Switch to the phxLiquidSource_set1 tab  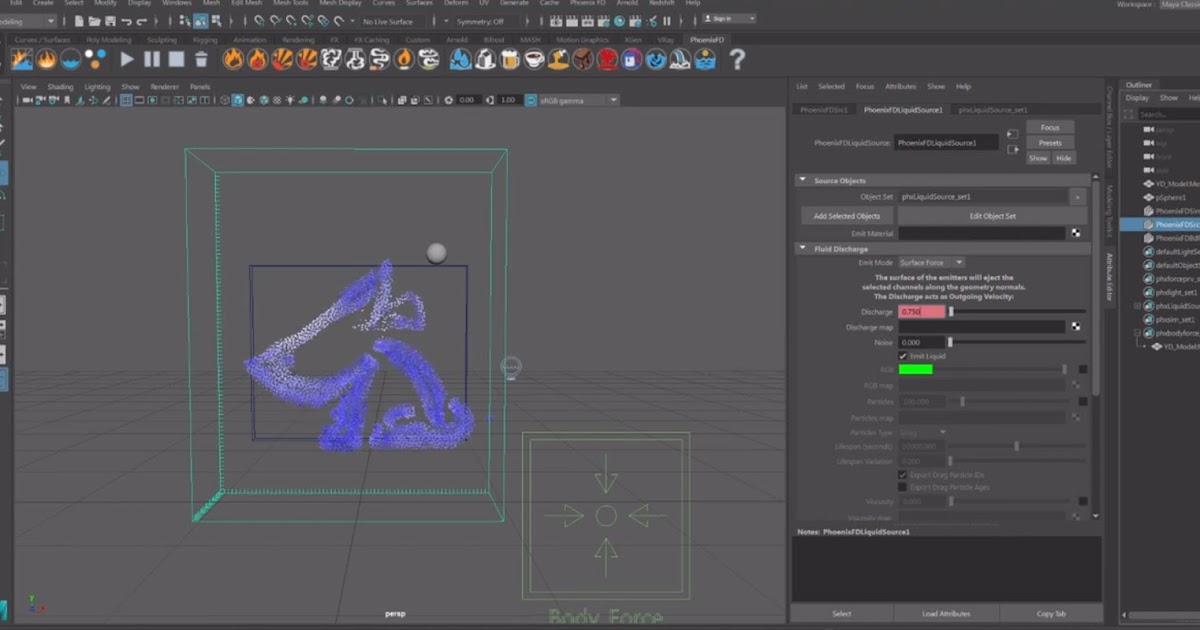(x=993, y=110)
